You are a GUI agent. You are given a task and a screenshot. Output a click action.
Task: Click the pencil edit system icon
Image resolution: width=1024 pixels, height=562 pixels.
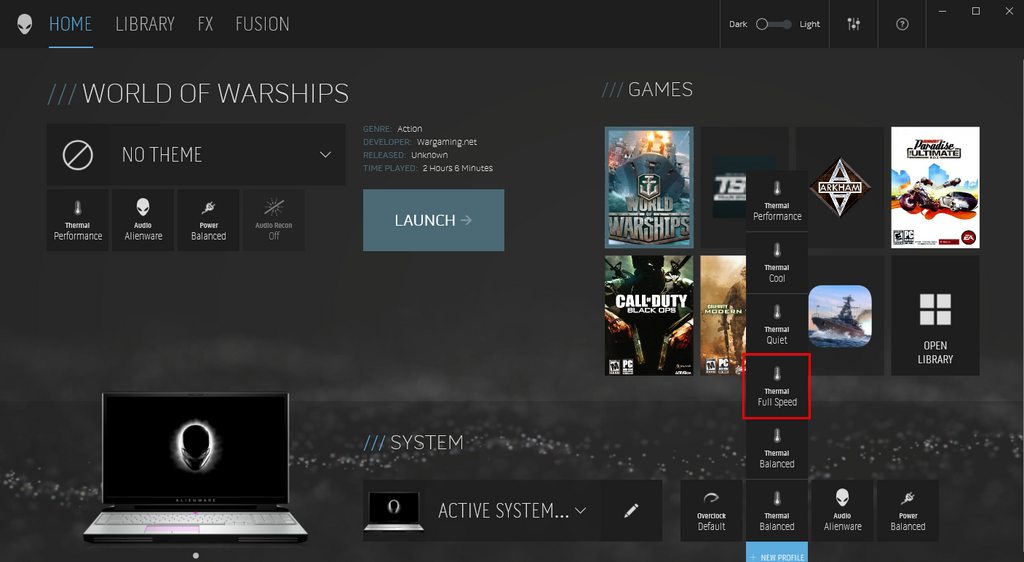pos(632,510)
